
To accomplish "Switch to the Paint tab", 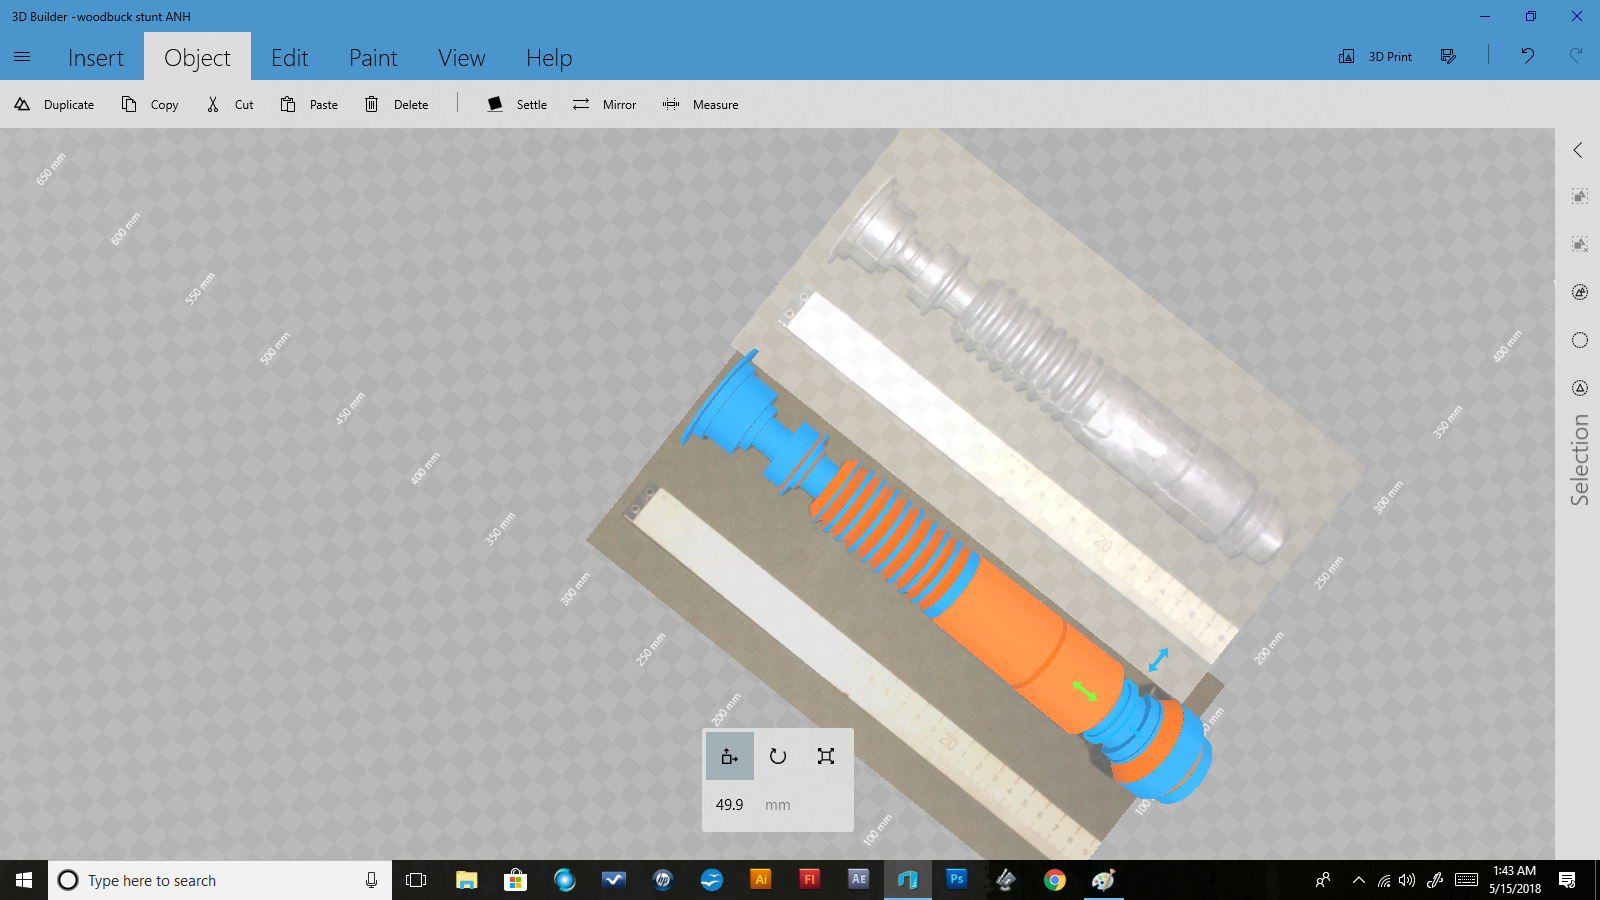I will [373, 58].
